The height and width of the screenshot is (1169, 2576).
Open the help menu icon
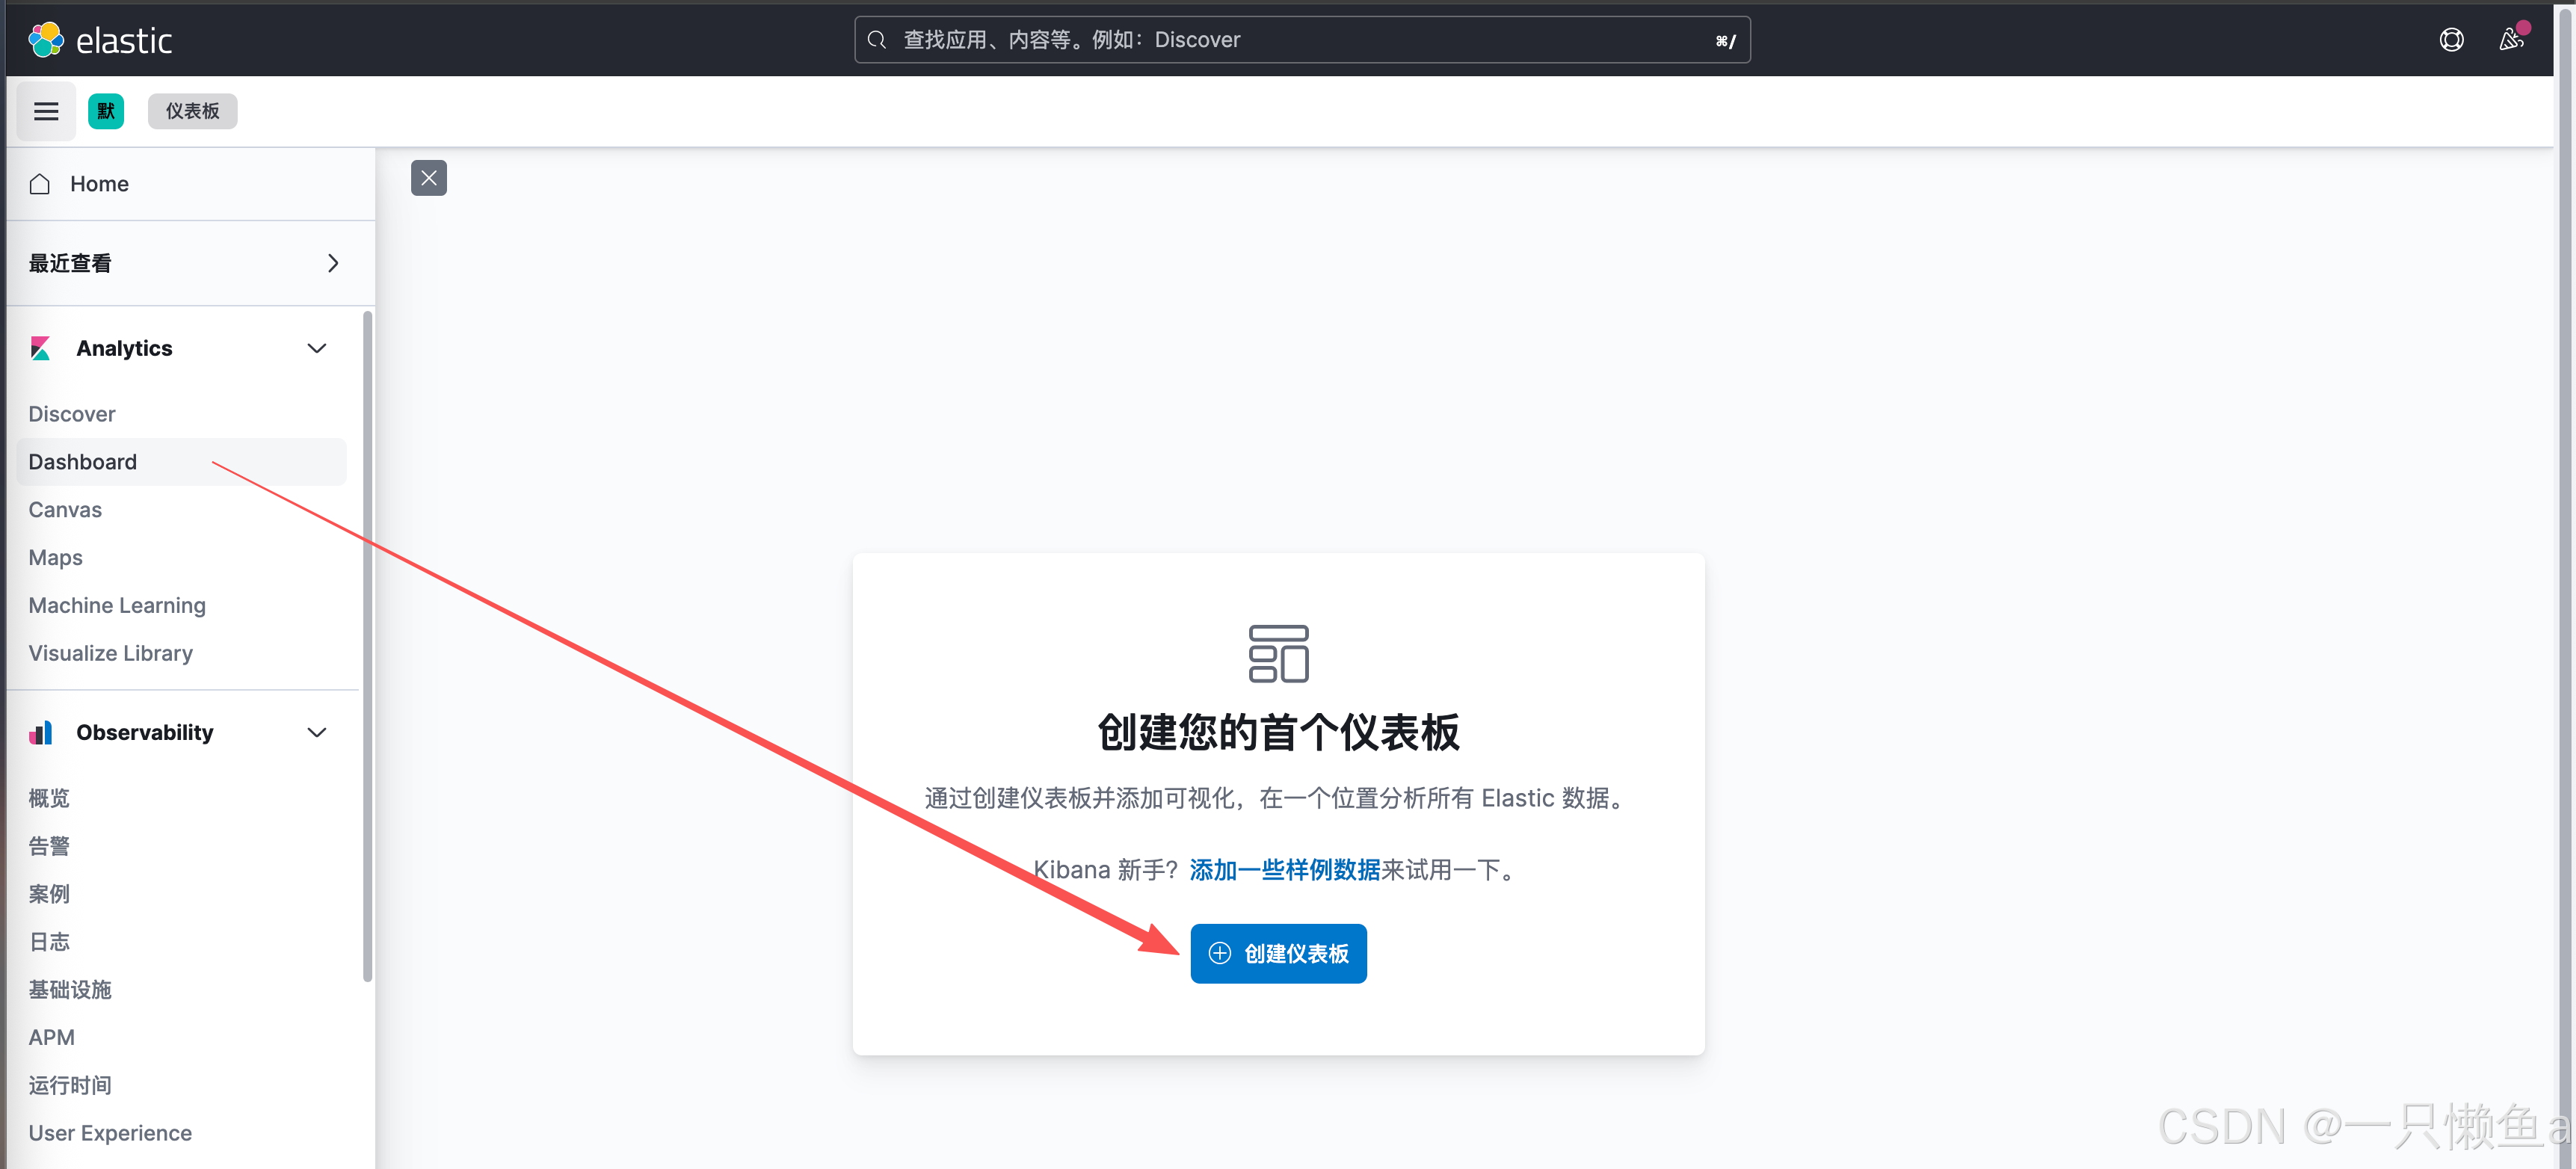point(2451,40)
